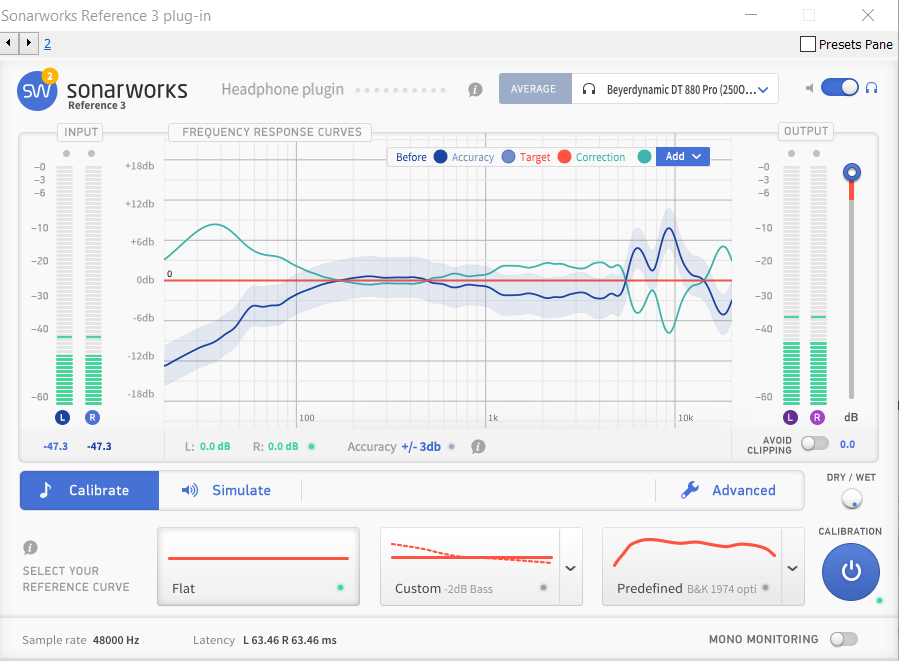Click the output R channel icon
This screenshot has width=899, height=661.
[x=817, y=417]
